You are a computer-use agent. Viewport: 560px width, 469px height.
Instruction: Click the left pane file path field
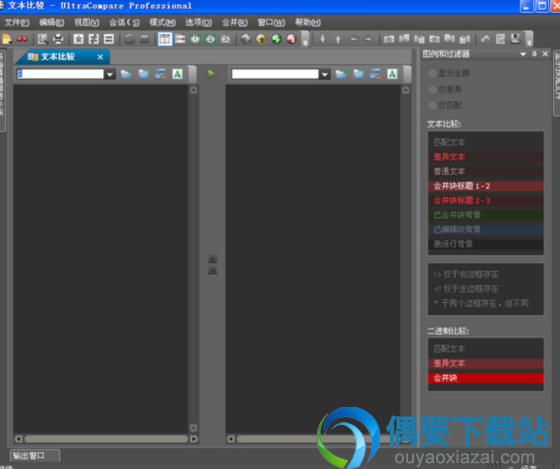[x=60, y=74]
